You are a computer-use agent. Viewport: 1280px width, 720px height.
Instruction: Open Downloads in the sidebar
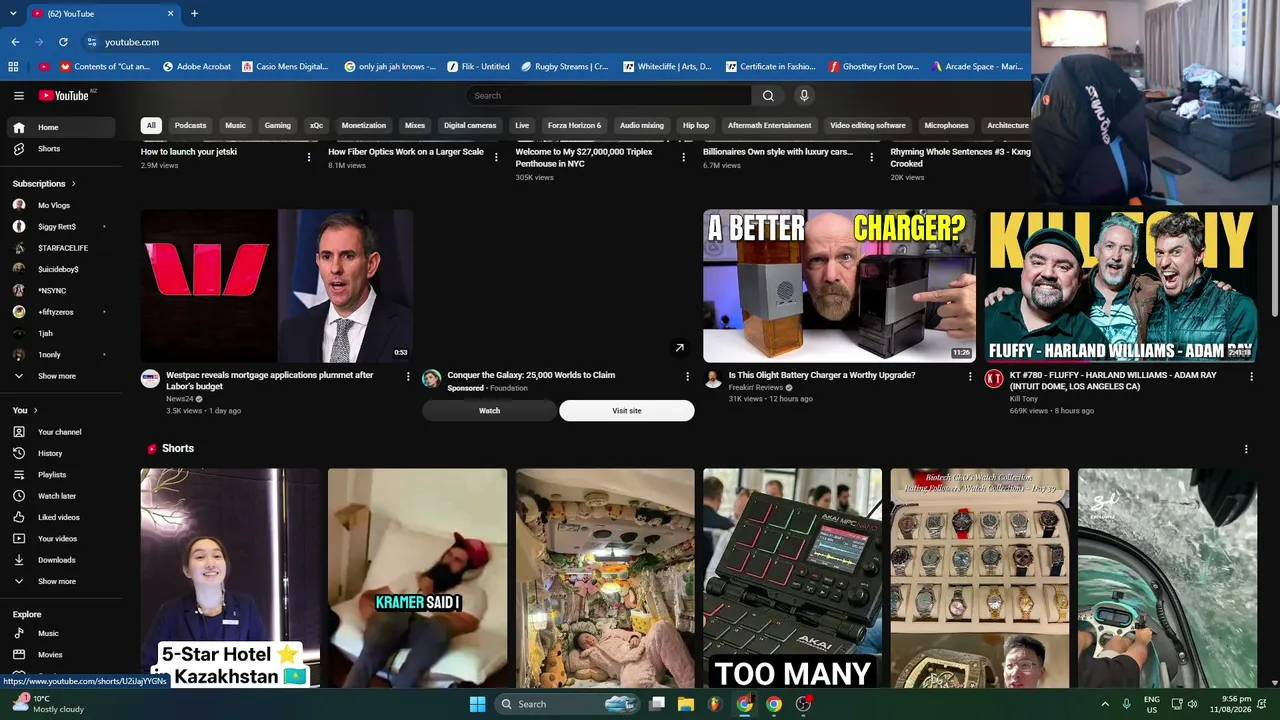pos(60,560)
